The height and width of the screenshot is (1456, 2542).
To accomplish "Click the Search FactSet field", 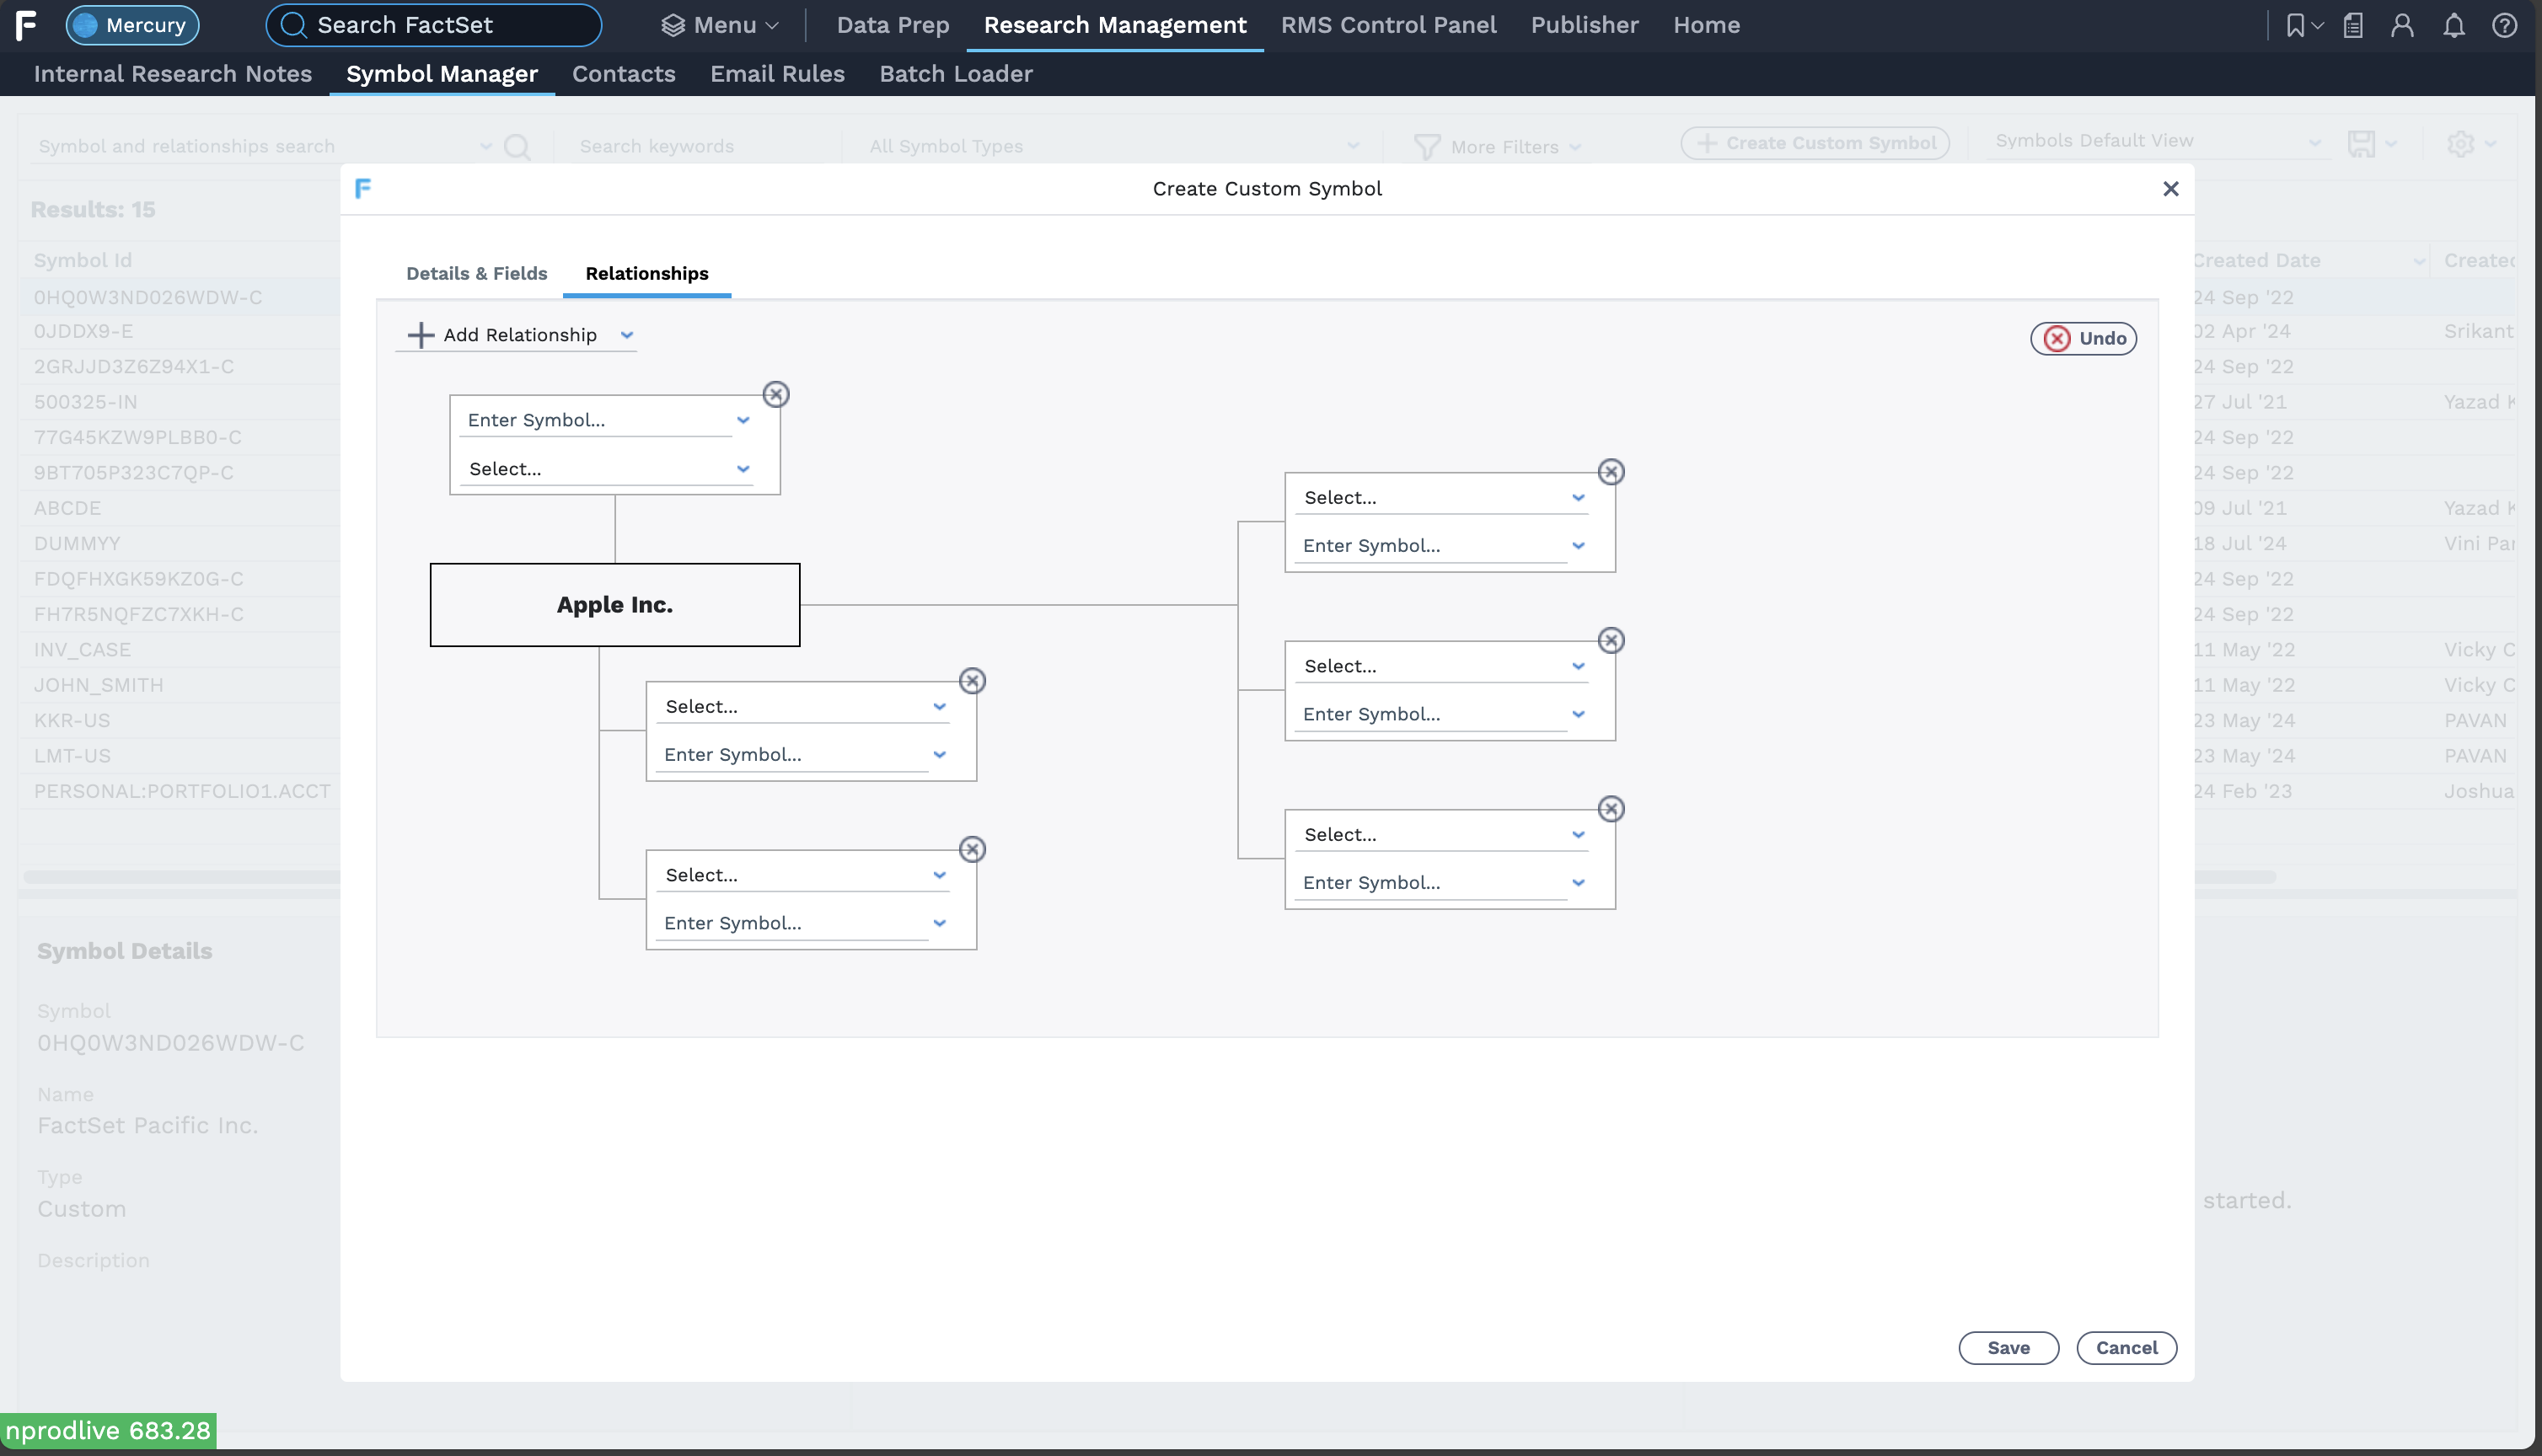I will [434, 25].
